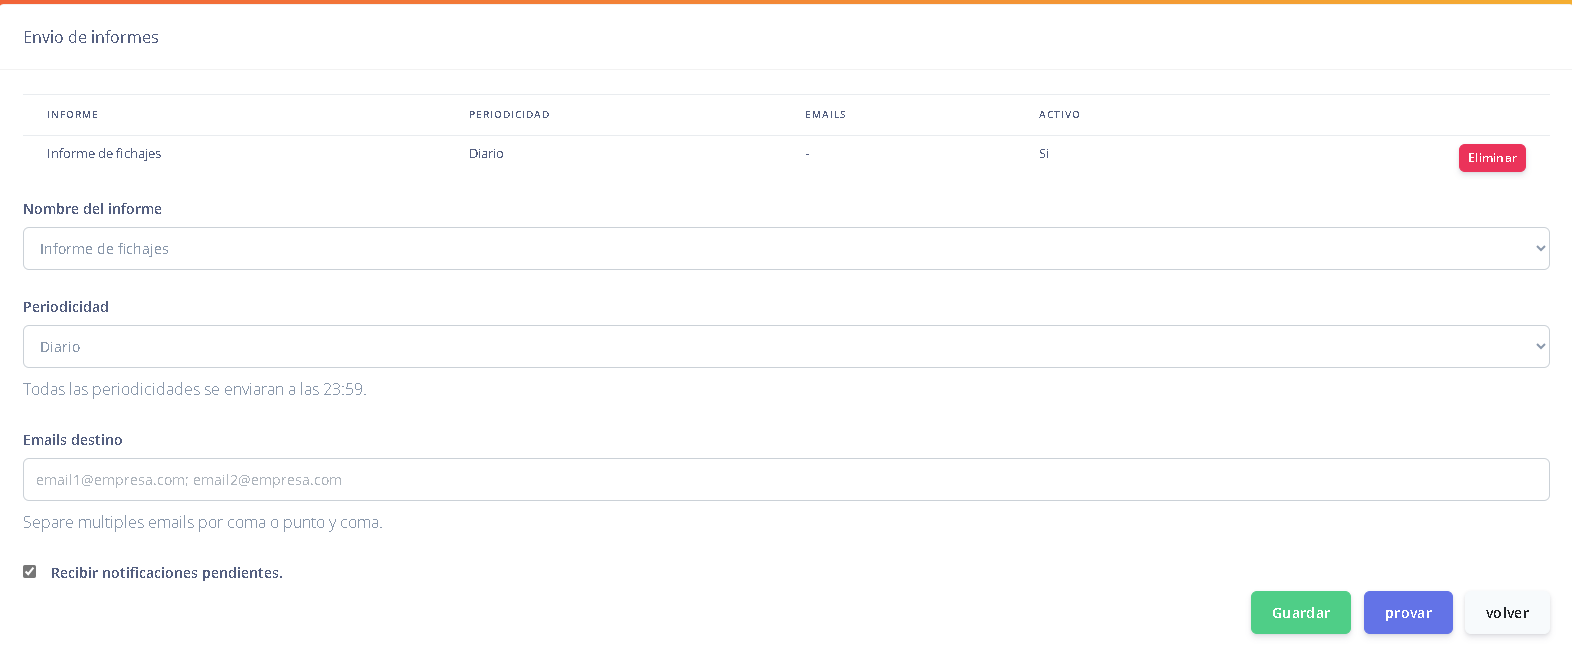Click the red Eliminar button
1572x646 pixels.
[1491, 158]
